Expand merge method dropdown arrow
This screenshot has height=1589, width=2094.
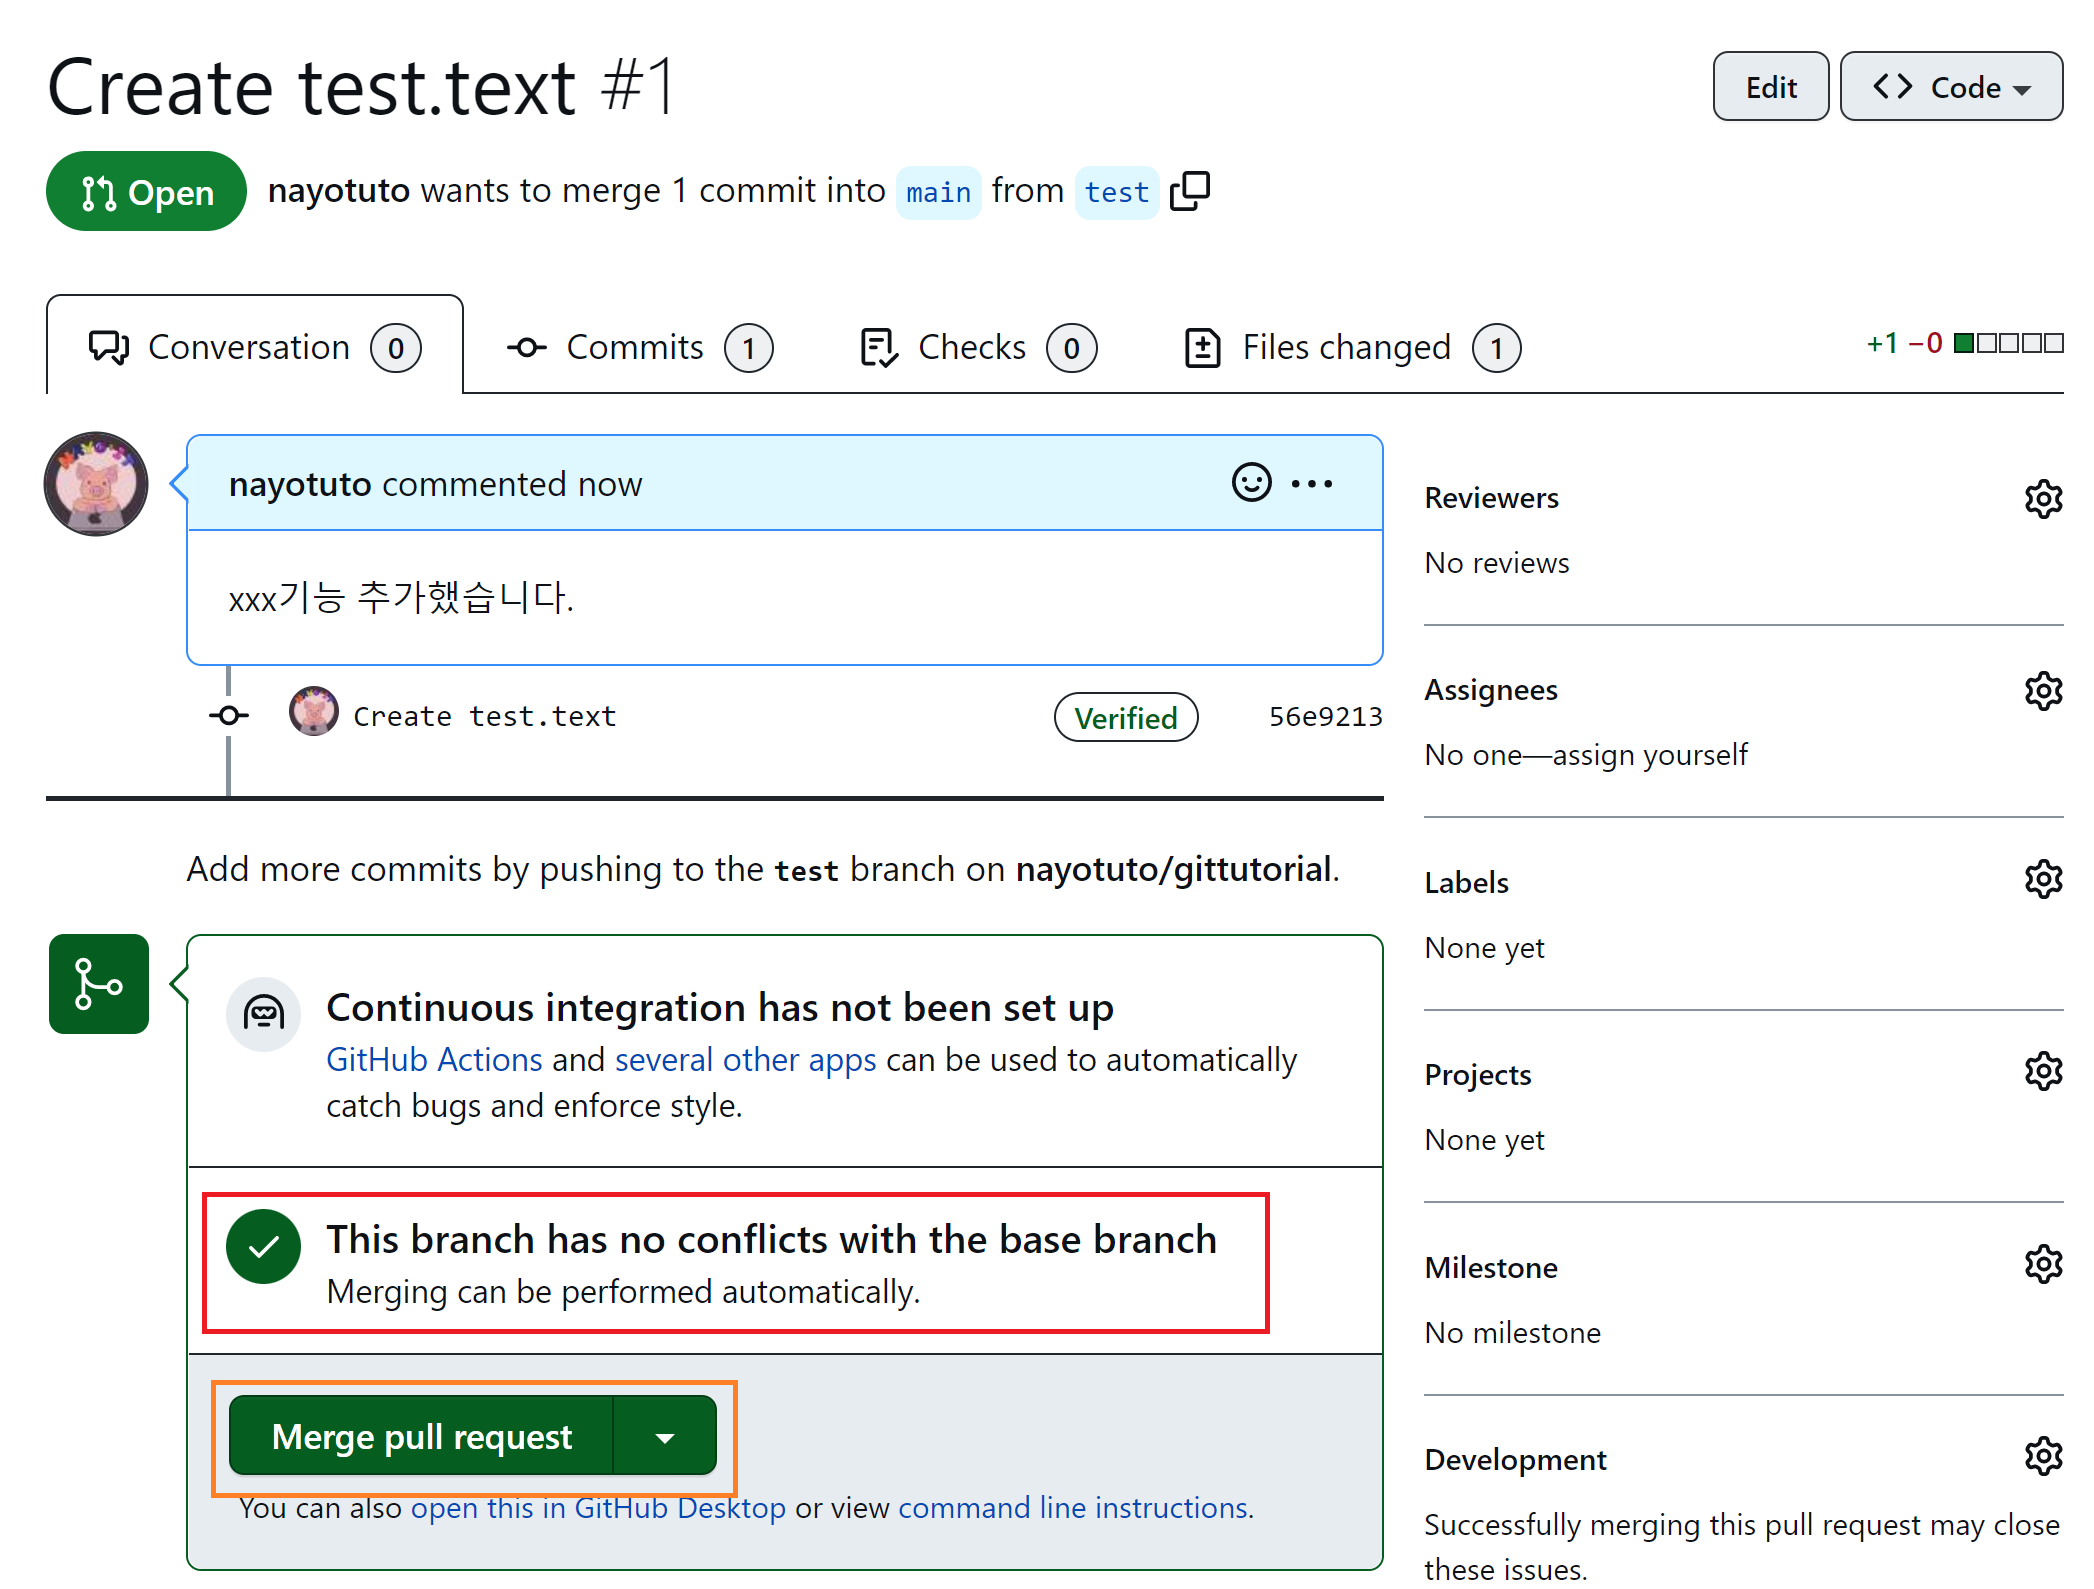[665, 1437]
